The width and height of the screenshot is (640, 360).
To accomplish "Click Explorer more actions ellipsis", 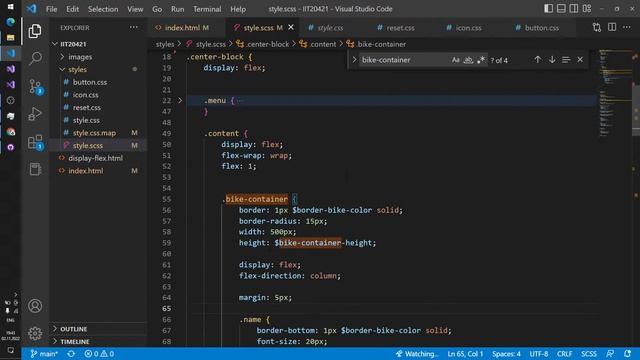I will point(134,27).
